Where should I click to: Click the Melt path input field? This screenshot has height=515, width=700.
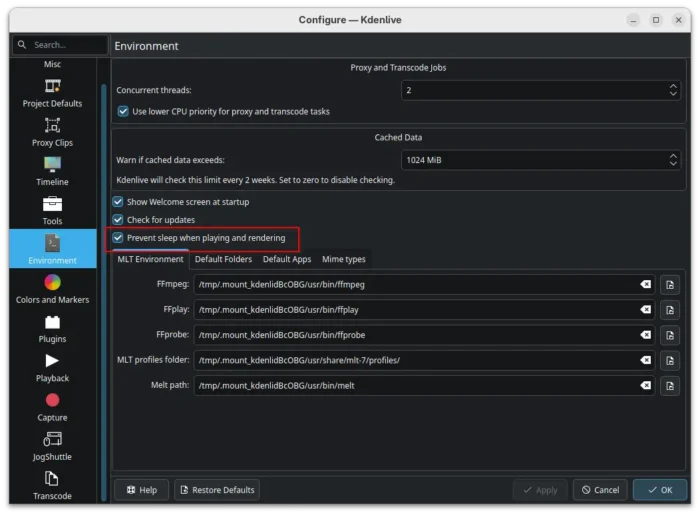(x=424, y=386)
